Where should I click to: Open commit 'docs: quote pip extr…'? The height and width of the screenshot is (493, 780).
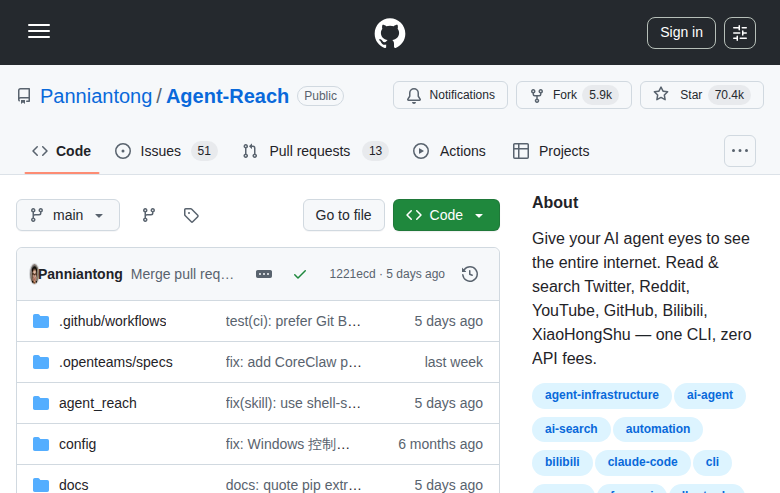(x=293, y=485)
